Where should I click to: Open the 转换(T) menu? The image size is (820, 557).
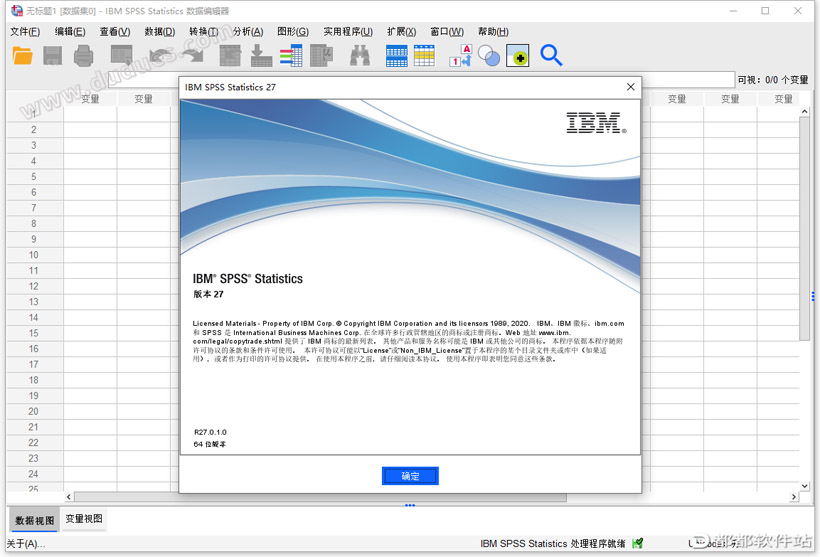click(204, 32)
